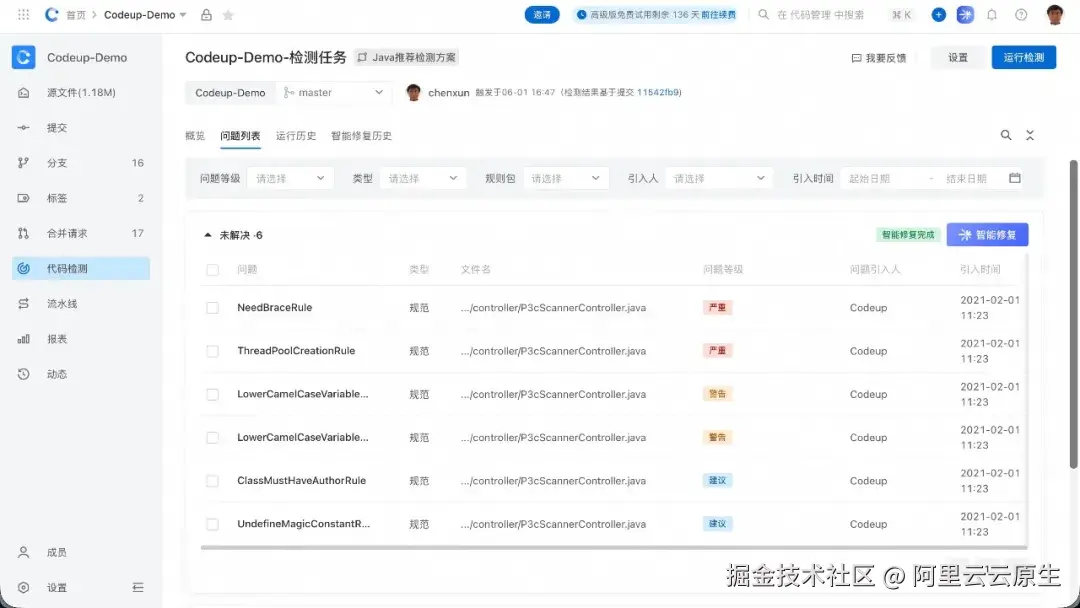Image resolution: width=1080 pixels, height=608 pixels.
Task: Click the 运行检测 run detection button
Action: (1024, 57)
